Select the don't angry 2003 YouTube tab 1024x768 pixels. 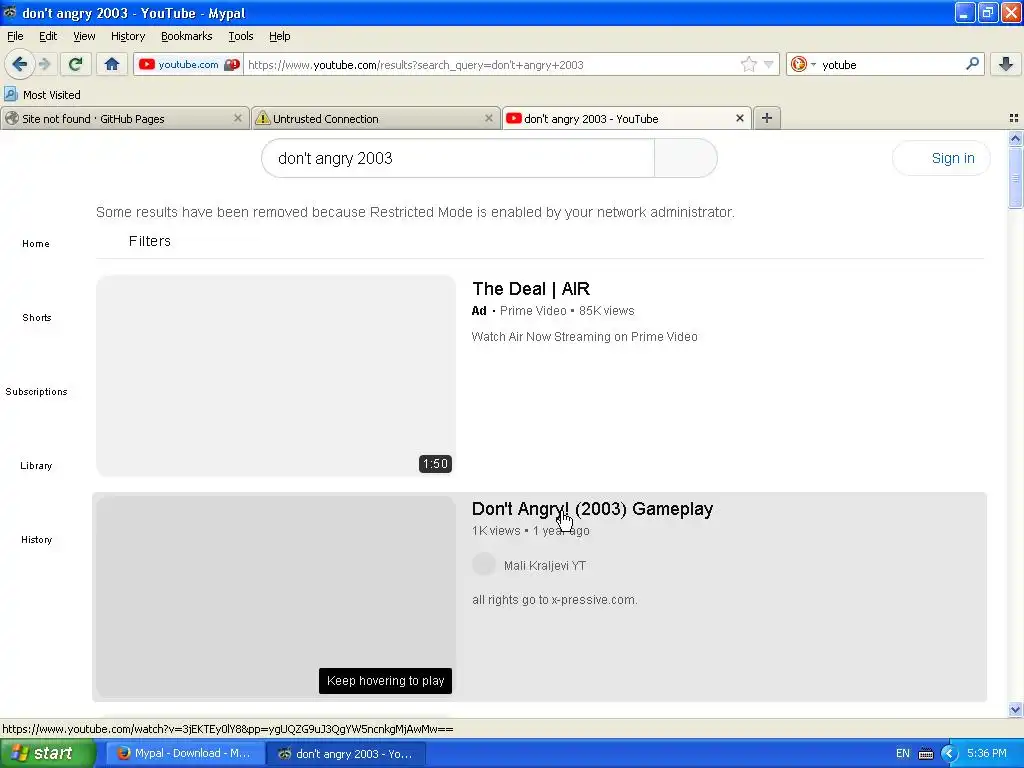tap(626, 119)
